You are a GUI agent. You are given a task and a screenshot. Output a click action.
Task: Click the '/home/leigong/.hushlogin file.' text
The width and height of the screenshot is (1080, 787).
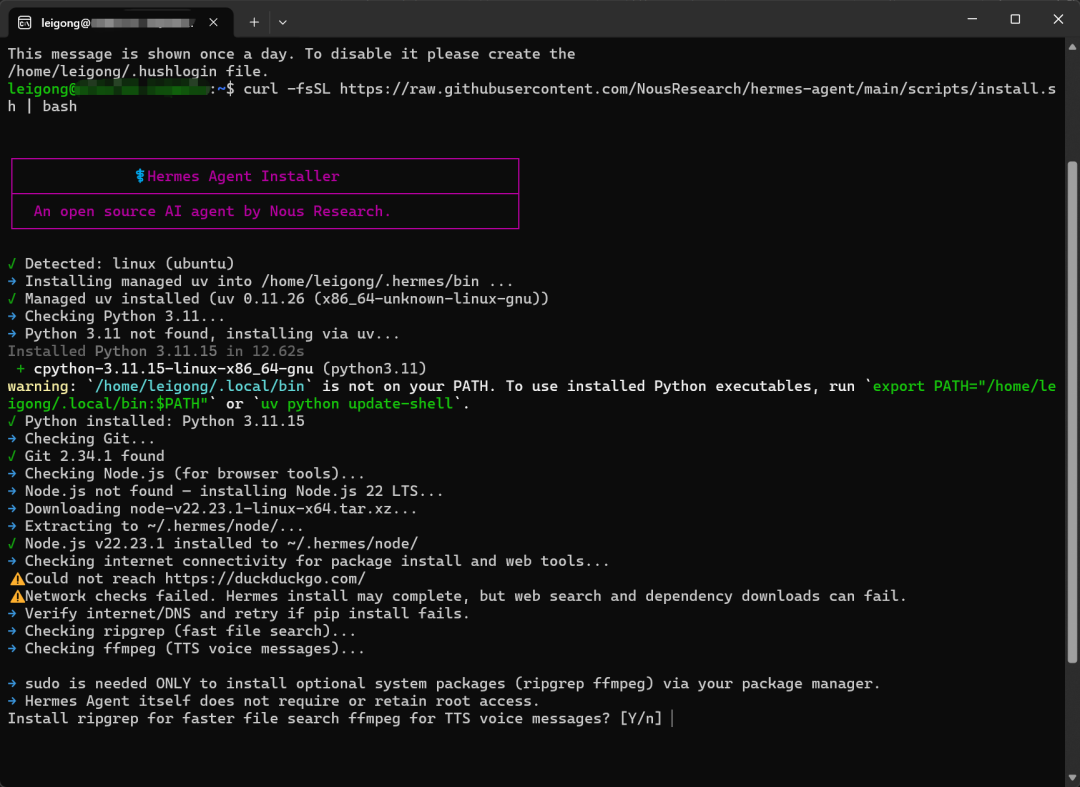[138, 72]
